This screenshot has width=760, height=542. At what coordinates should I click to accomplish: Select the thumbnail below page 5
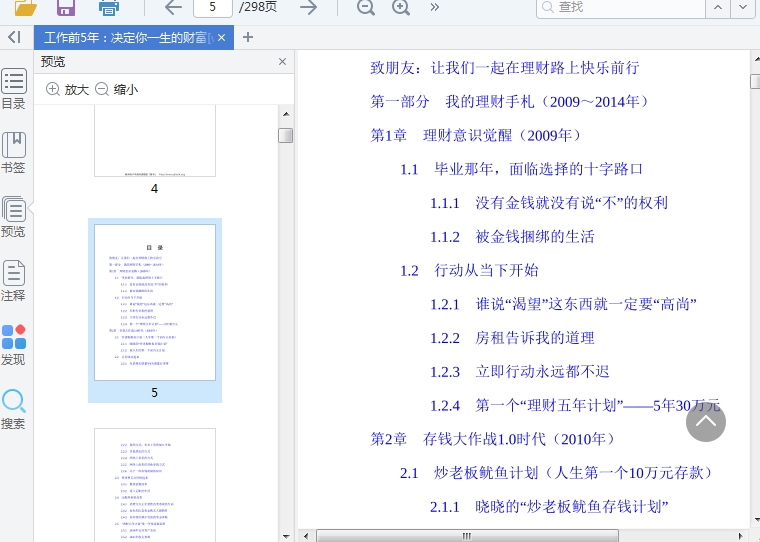coord(155,485)
